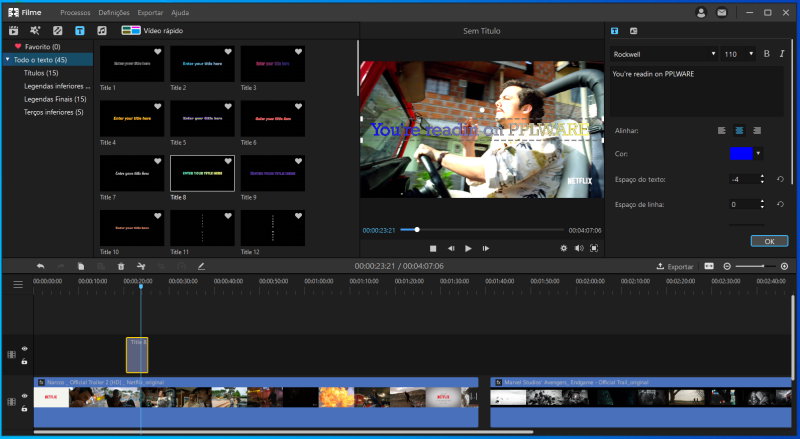The image size is (800, 439).
Task: Click the Exportar button above timeline
Action: (674, 266)
